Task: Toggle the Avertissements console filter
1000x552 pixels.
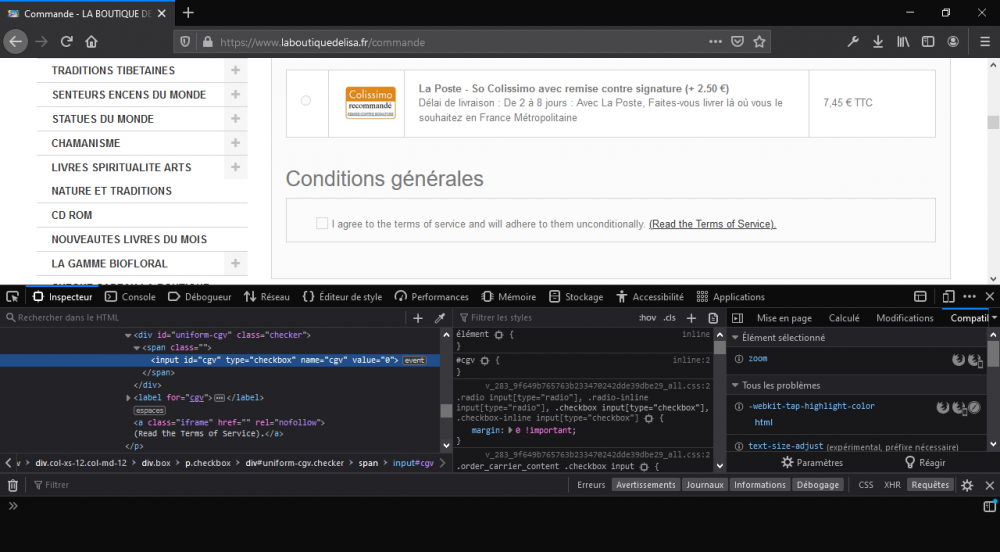Action: click(x=645, y=485)
